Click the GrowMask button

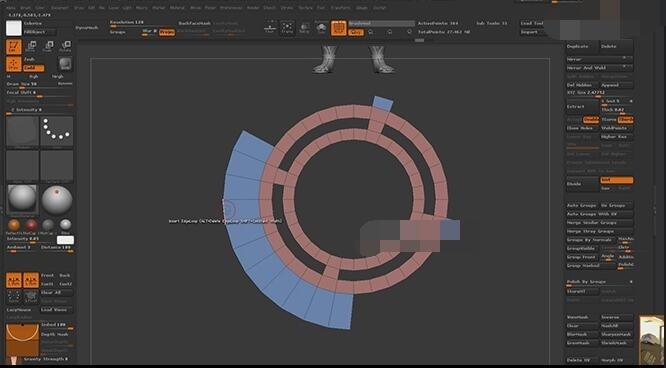pyautogui.click(x=582, y=343)
